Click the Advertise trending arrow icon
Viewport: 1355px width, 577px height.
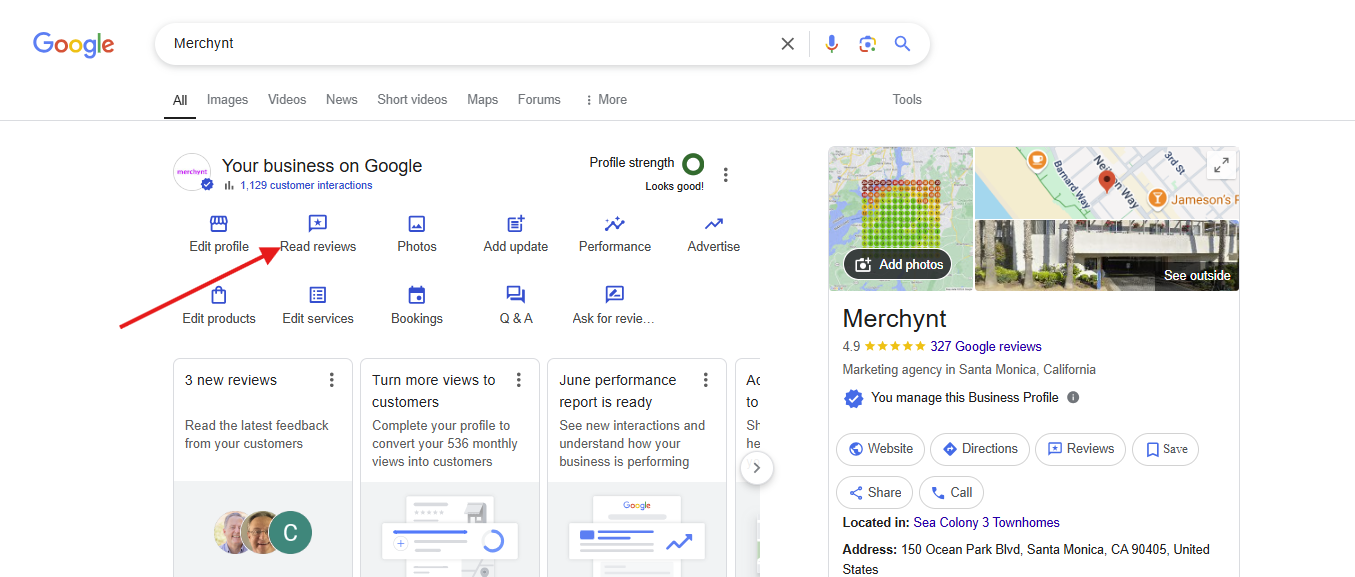[x=714, y=224]
